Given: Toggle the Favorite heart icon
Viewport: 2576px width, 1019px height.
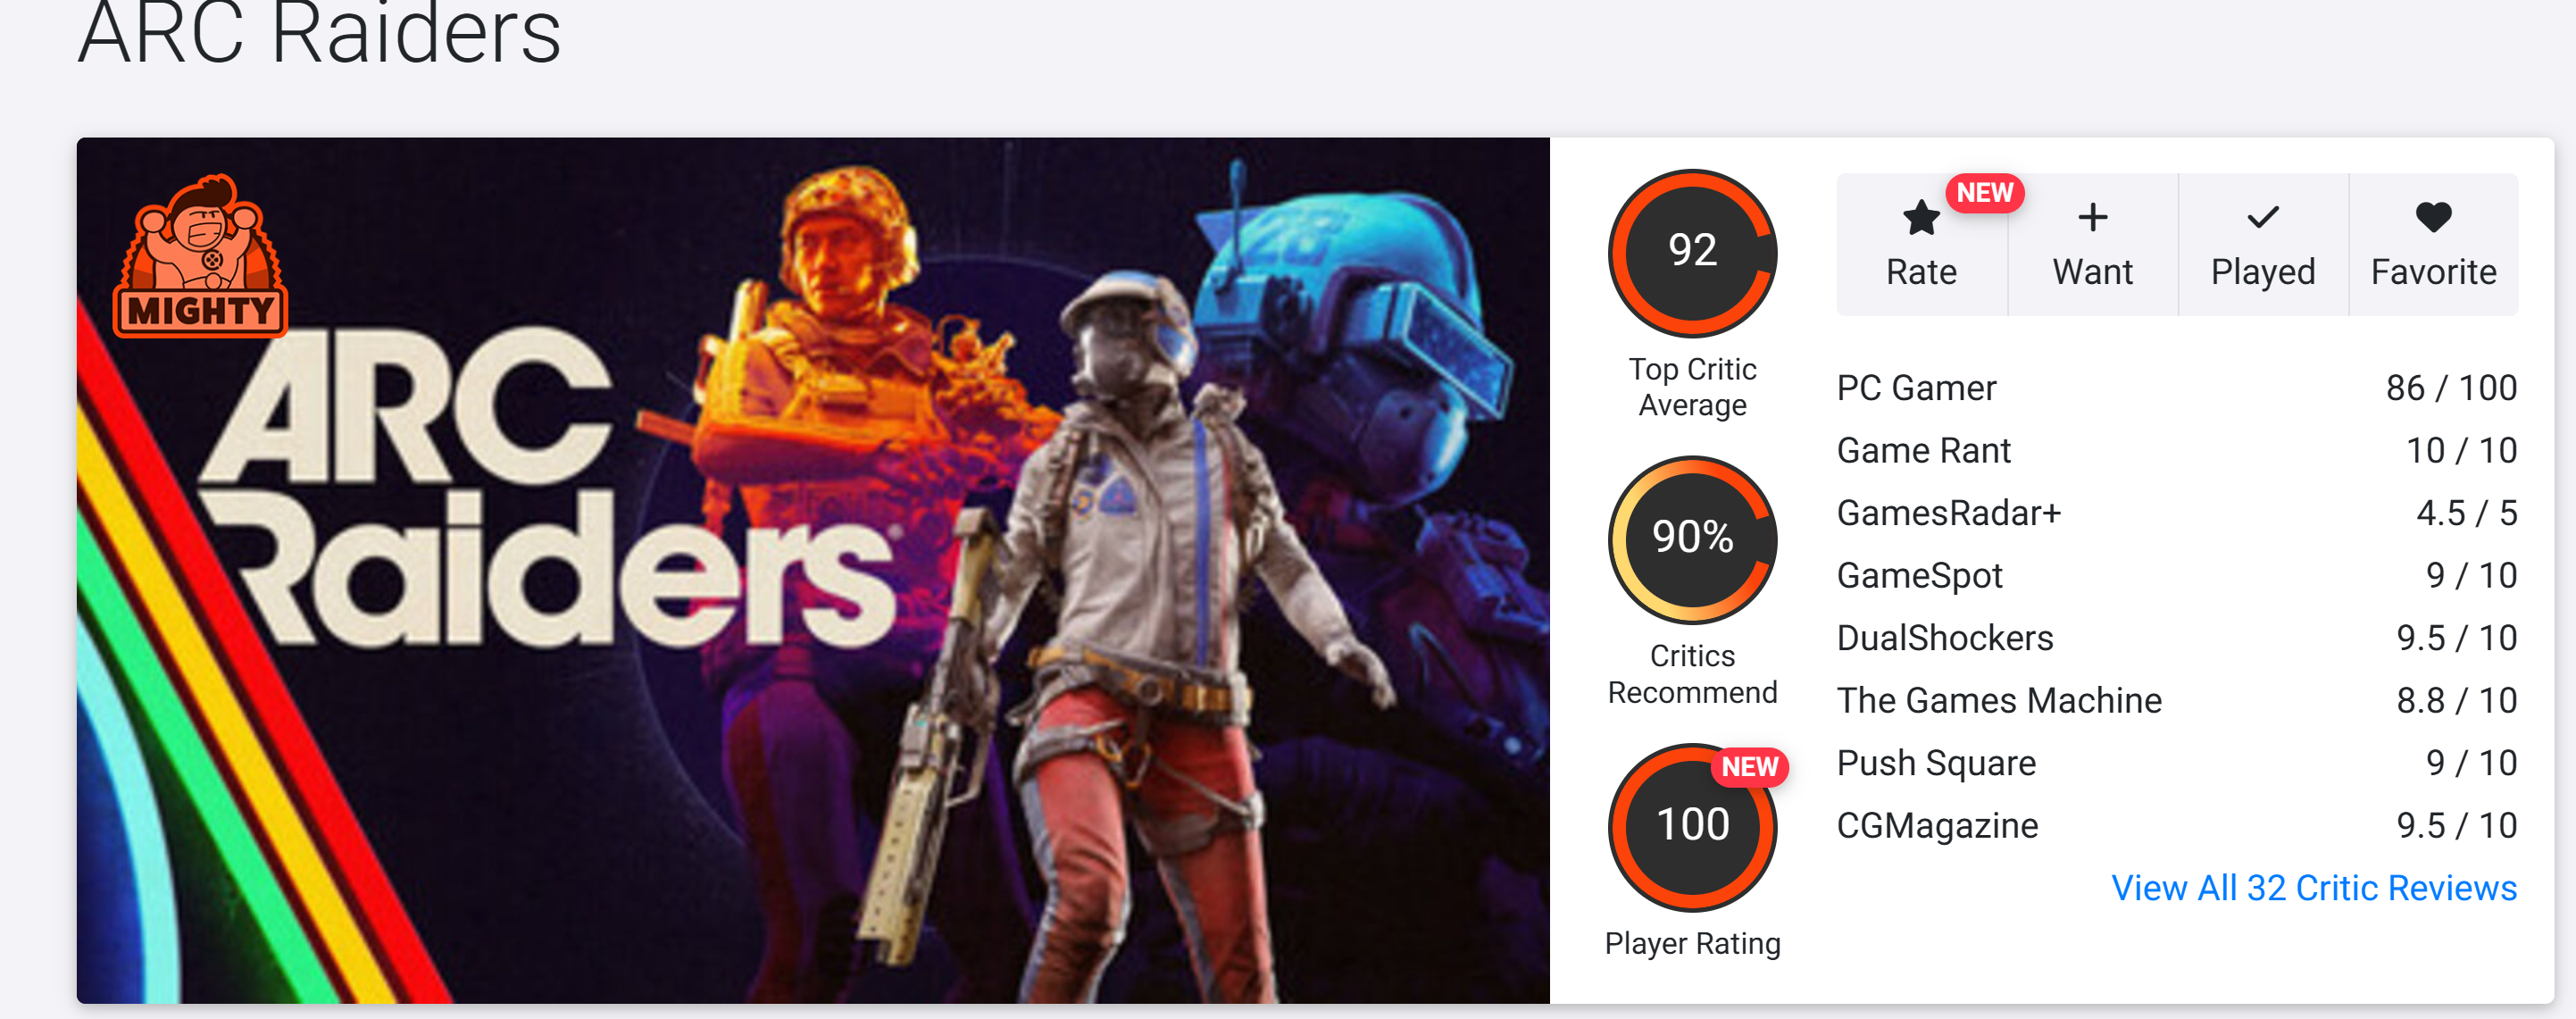Looking at the screenshot, I should 2433,217.
